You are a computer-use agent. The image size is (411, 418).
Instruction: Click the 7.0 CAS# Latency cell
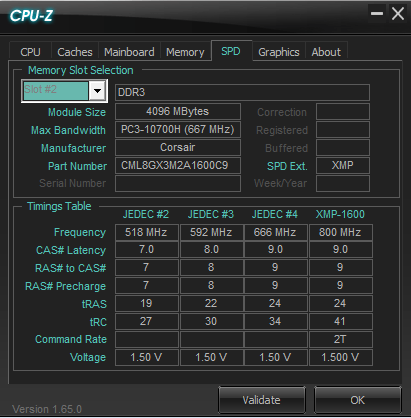click(x=146, y=250)
